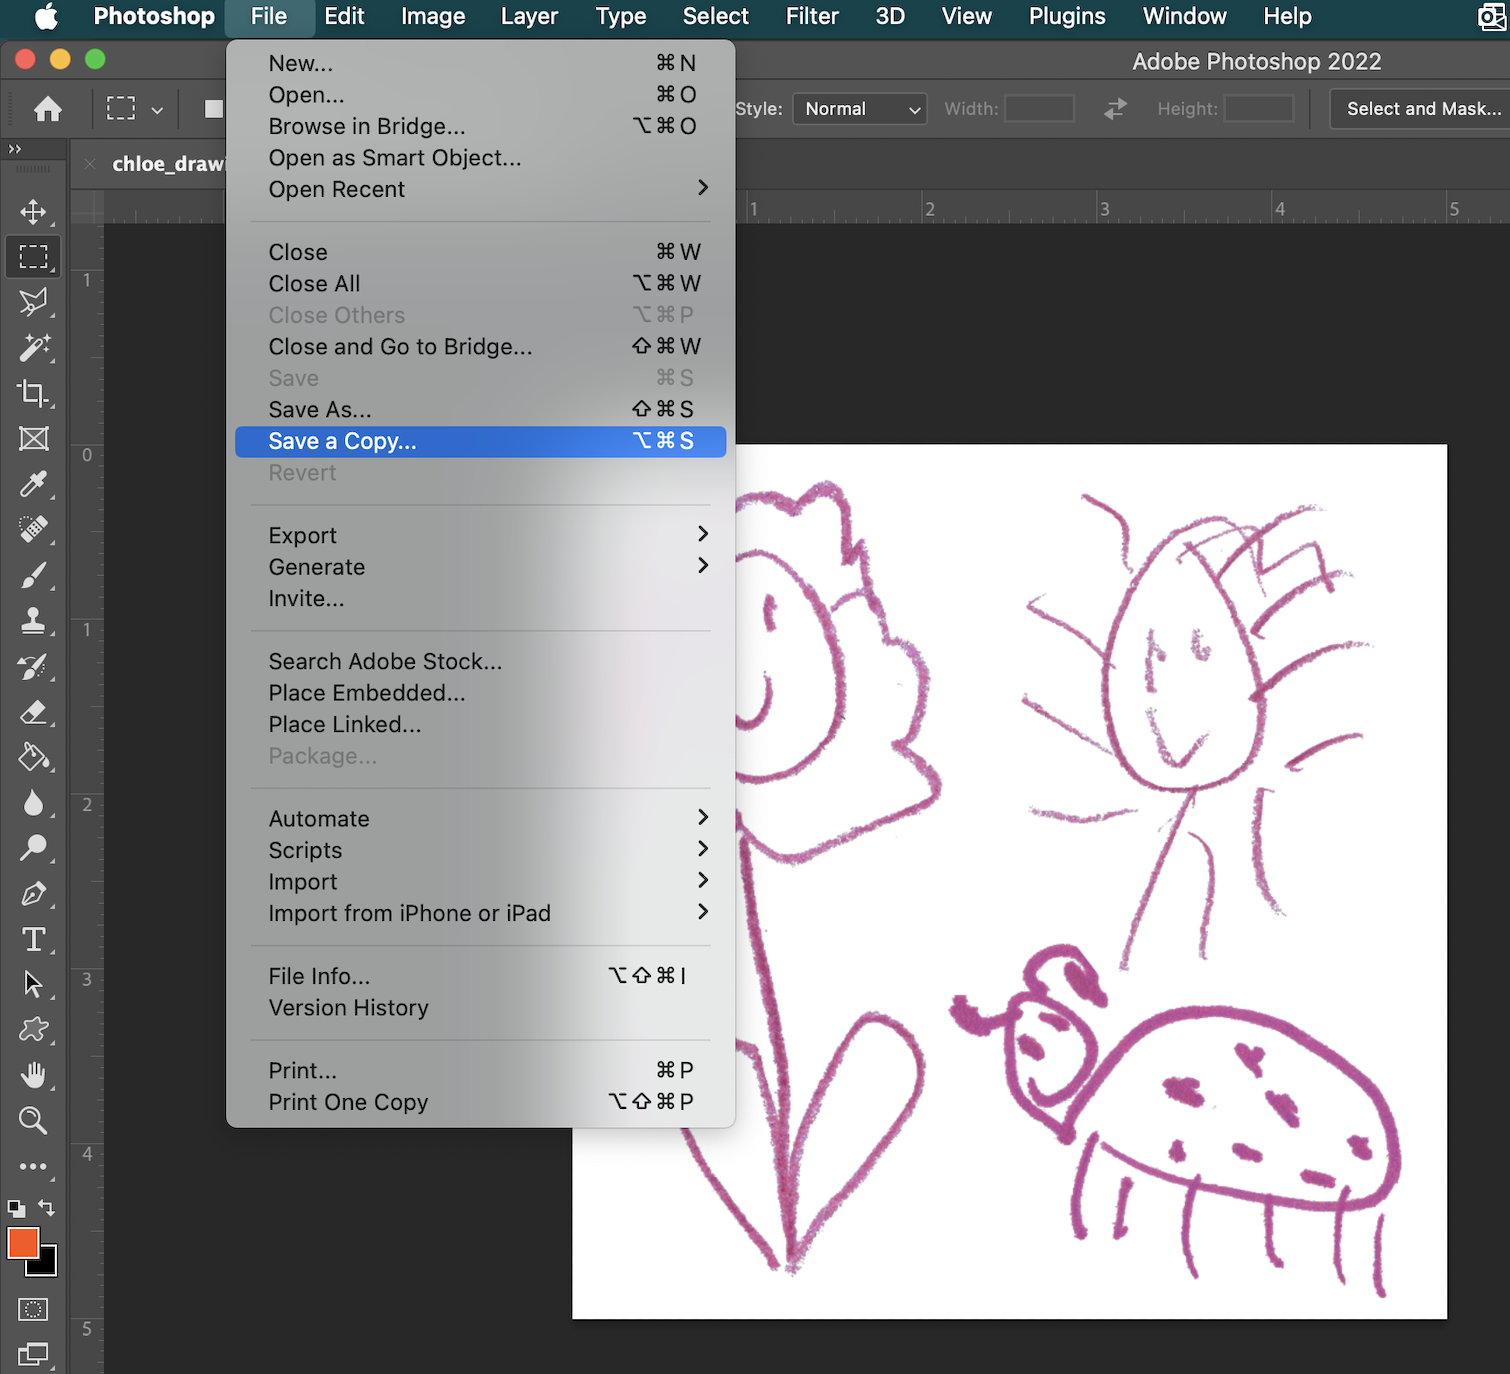The width and height of the screenshot is (1510, 1374).
Task: Select the Eyedropper tool
Action: click(33, 484)
